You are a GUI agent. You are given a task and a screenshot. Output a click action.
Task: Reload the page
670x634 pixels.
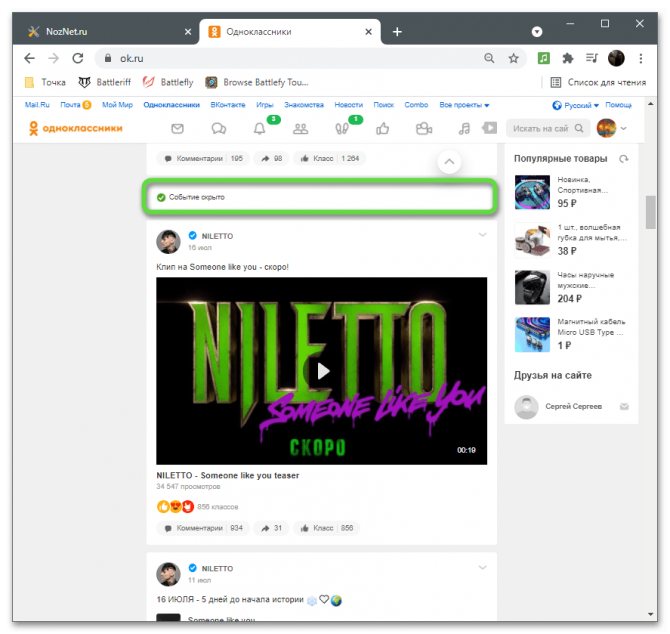[x=78, y=58]
